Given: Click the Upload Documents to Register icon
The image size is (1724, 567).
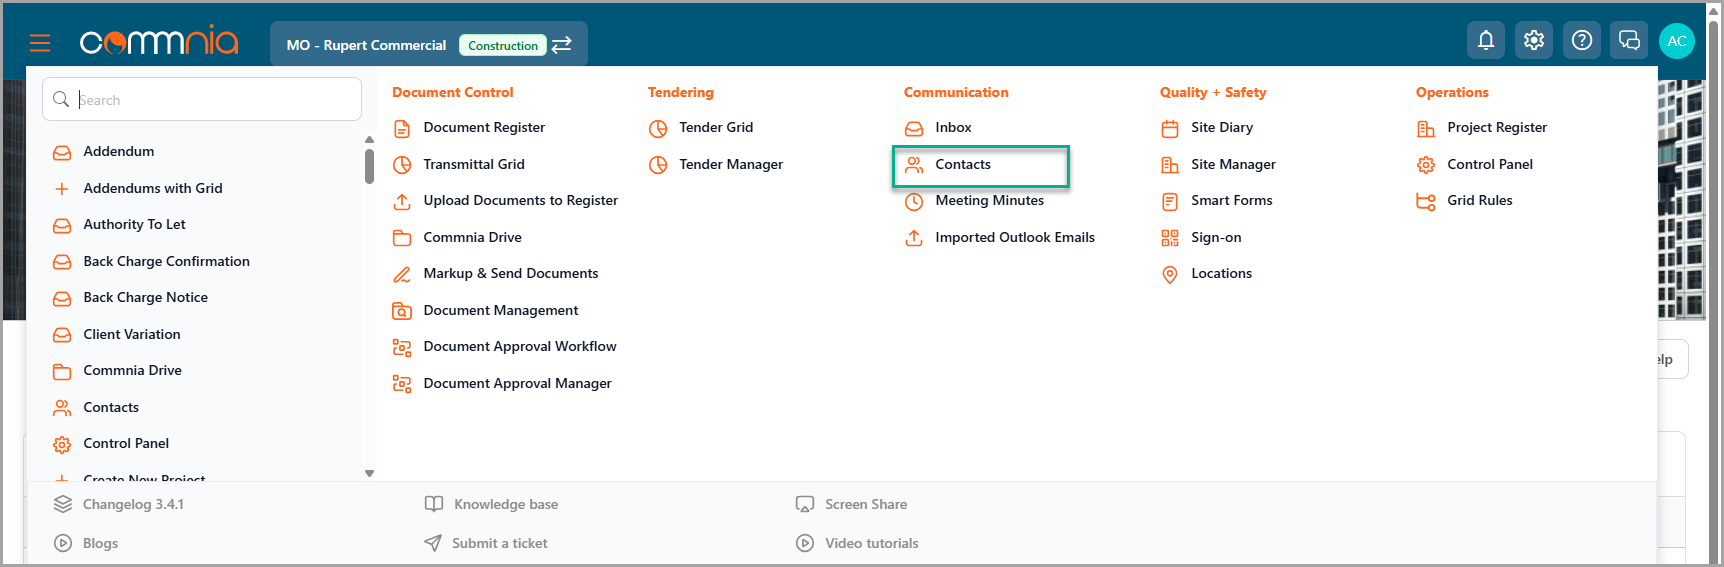Looking at the screenshot, I should (402, 201).
